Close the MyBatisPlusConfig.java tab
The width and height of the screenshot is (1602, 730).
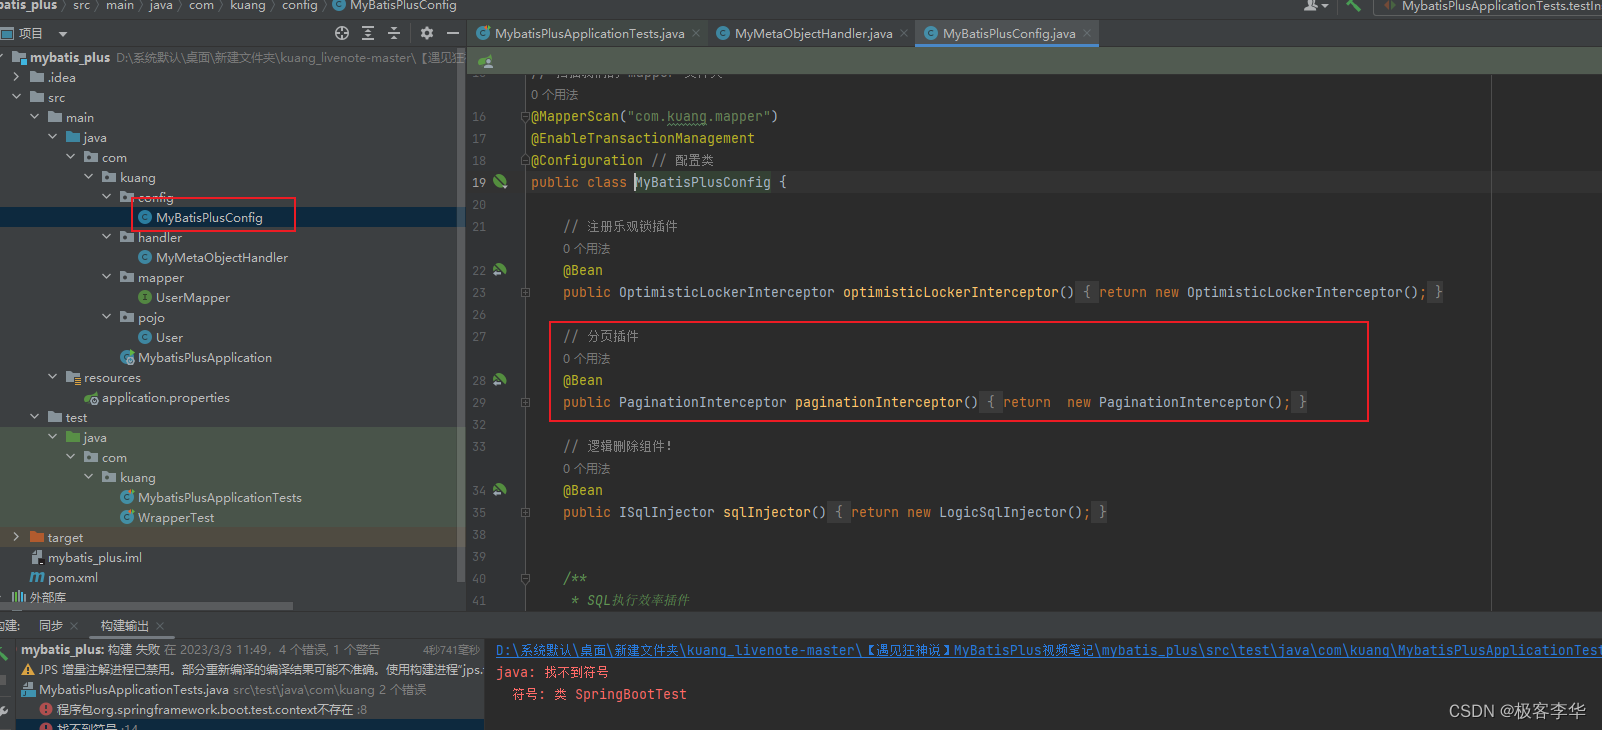tap(1087, 33)
